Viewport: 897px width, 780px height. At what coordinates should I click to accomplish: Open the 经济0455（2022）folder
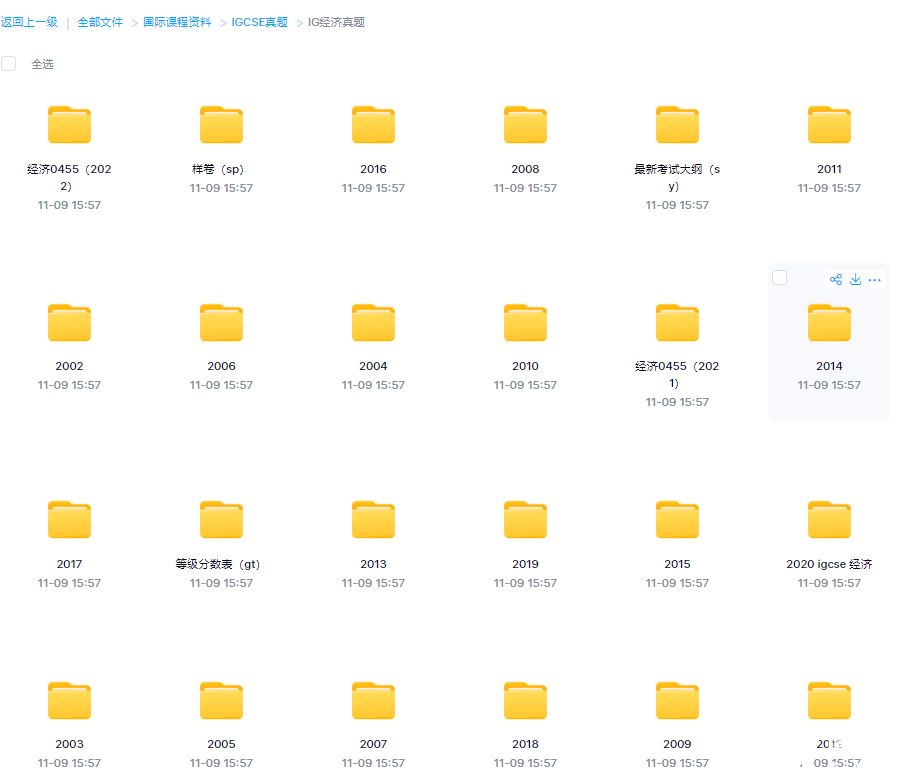[x=69, y=124]
